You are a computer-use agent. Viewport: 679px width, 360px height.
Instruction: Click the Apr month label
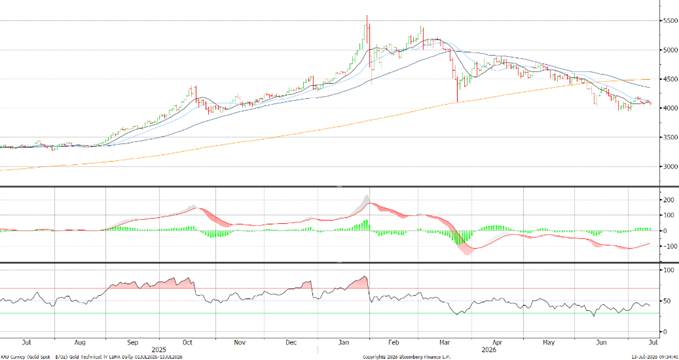coord(497,342)
